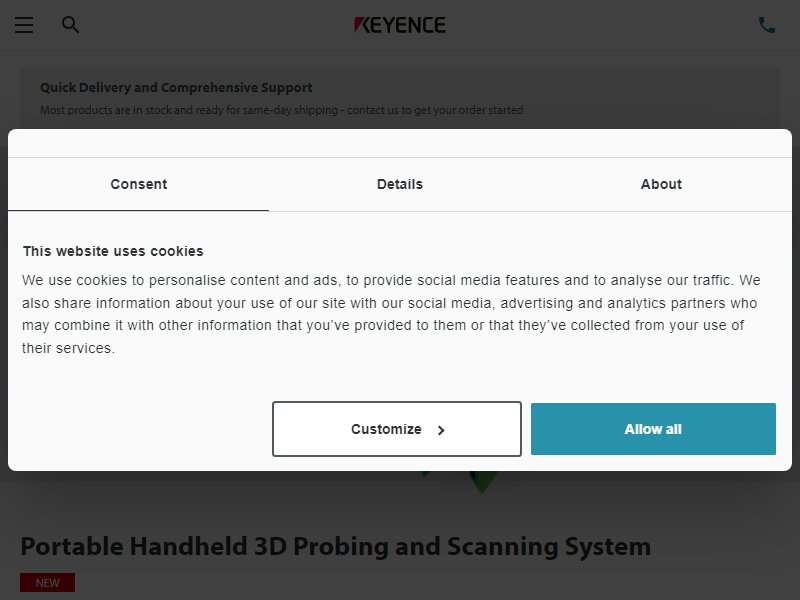Click the underline beneath the Consent tab
Viewport: 800px width, 600px height.
coord(138,210)
